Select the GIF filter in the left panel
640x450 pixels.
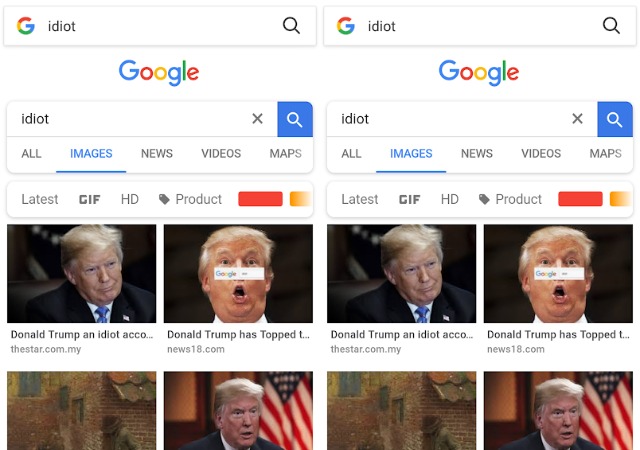coord(90,199)
